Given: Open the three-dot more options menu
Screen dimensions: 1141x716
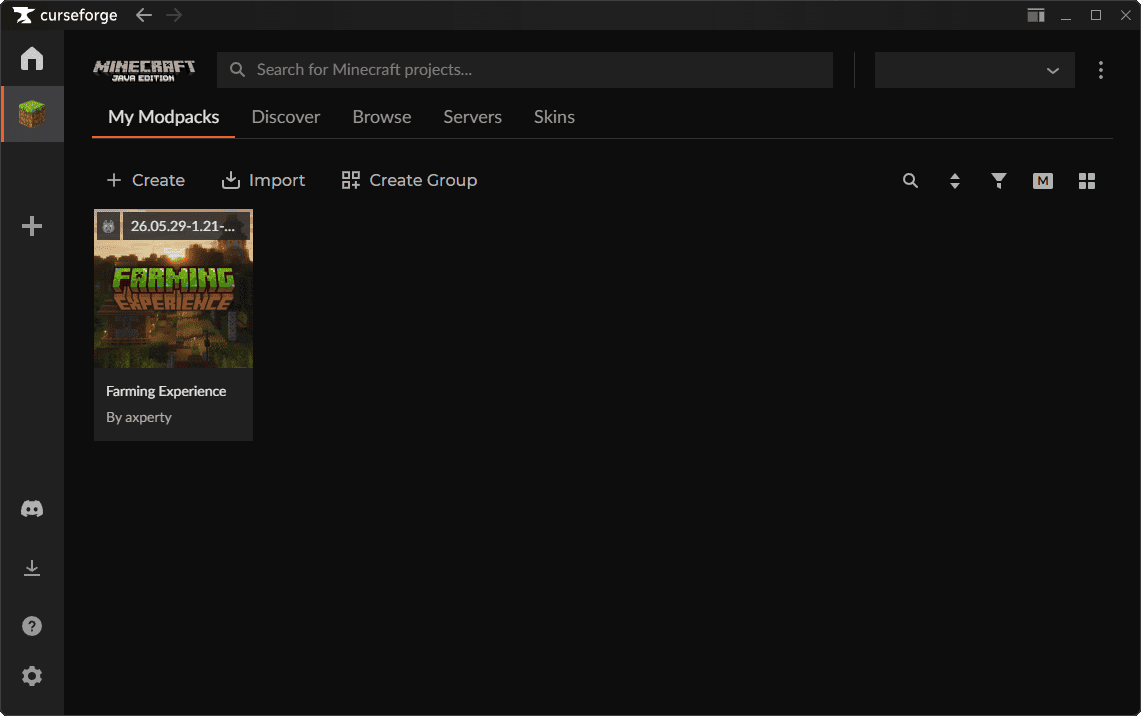Looking at the screenshot, I should point(1100,70).
